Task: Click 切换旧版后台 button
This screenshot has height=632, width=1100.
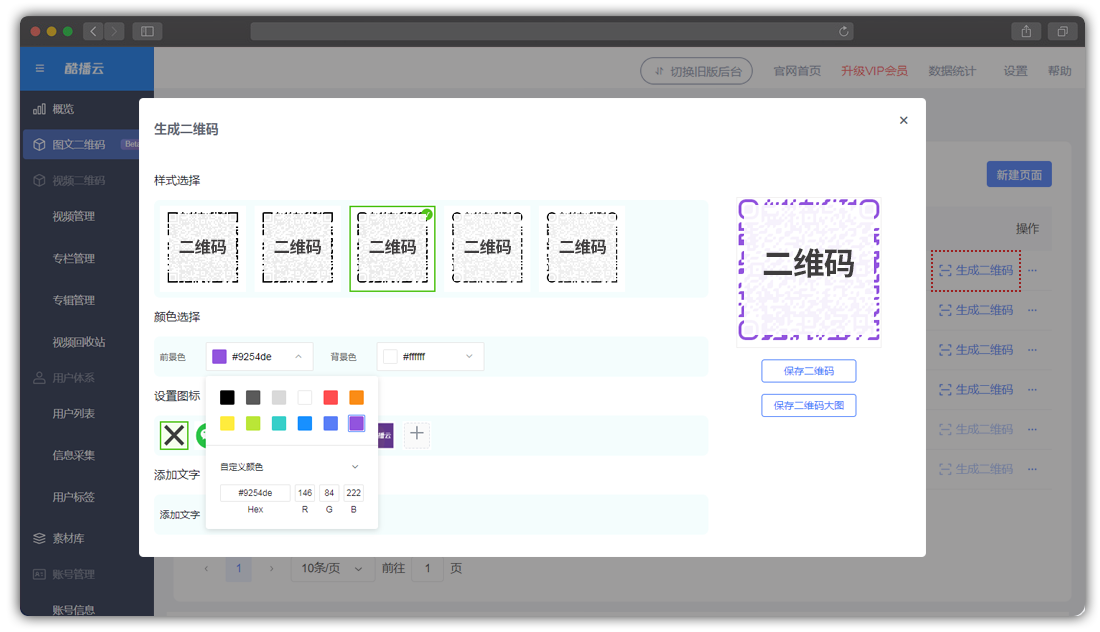Action: tap(697, 71)
